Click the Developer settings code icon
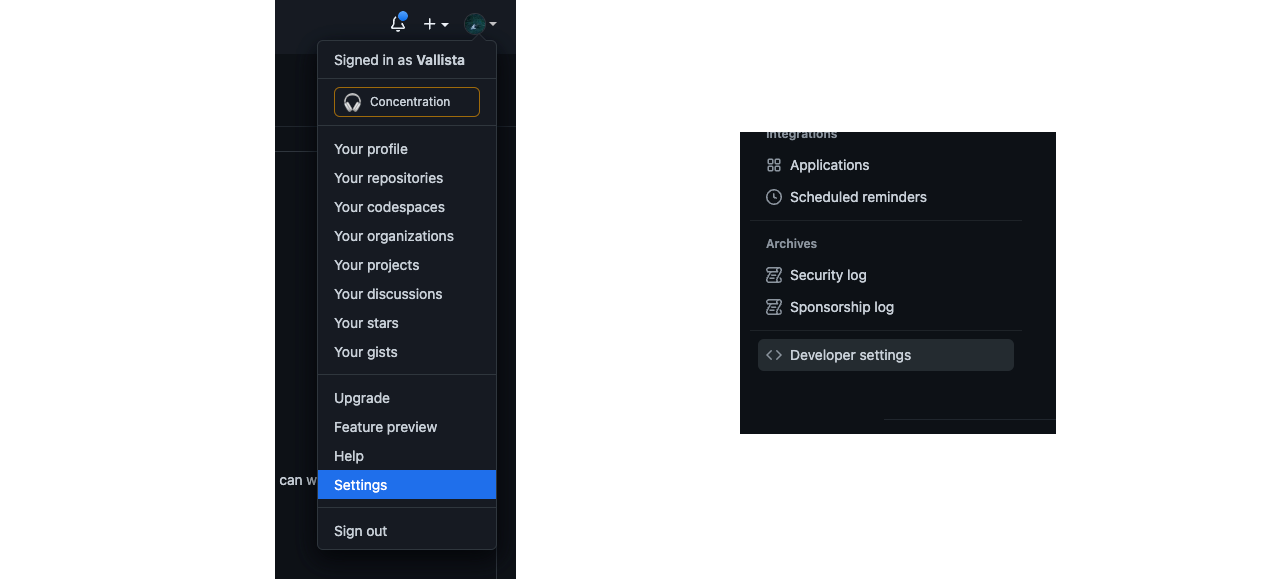The image size is (1280, 579). (x=774, y=355)
